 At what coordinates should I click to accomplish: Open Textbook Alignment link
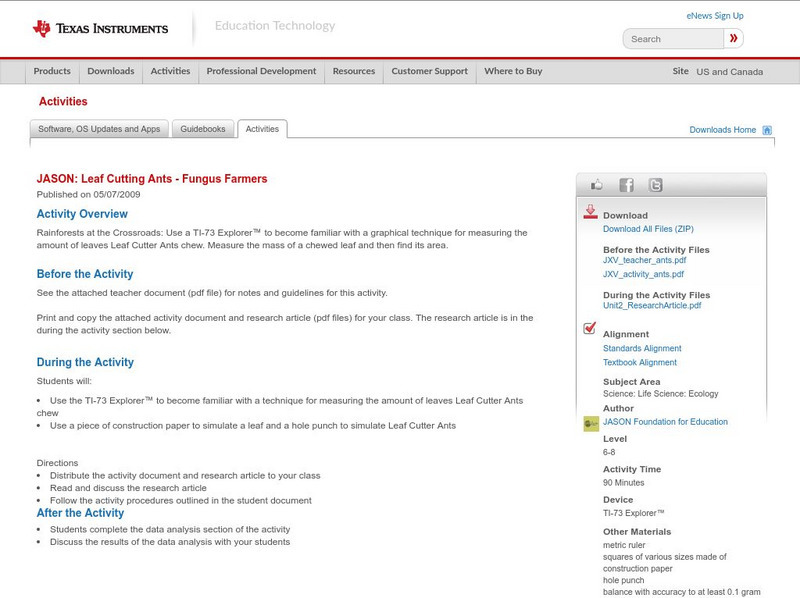click(x=640, y=363)
